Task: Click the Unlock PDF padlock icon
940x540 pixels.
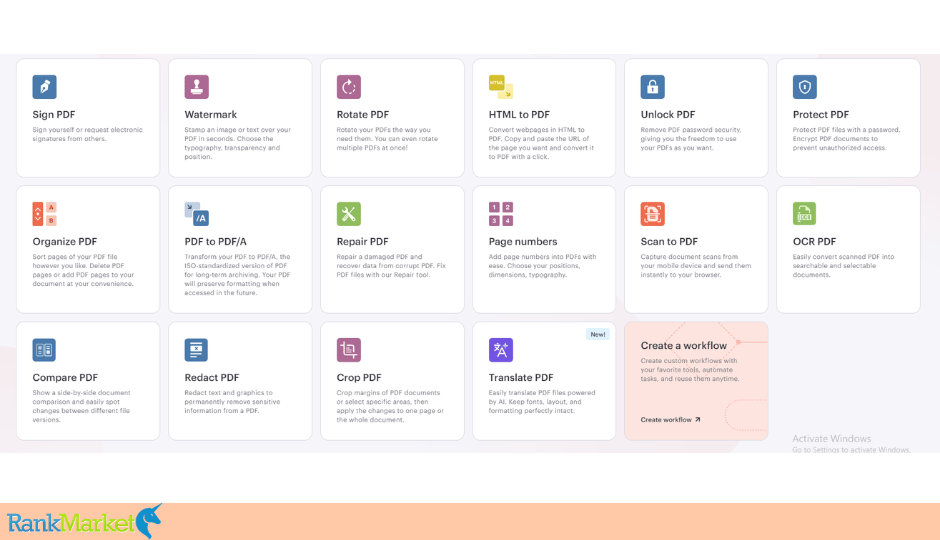Action: coord(653,87)
